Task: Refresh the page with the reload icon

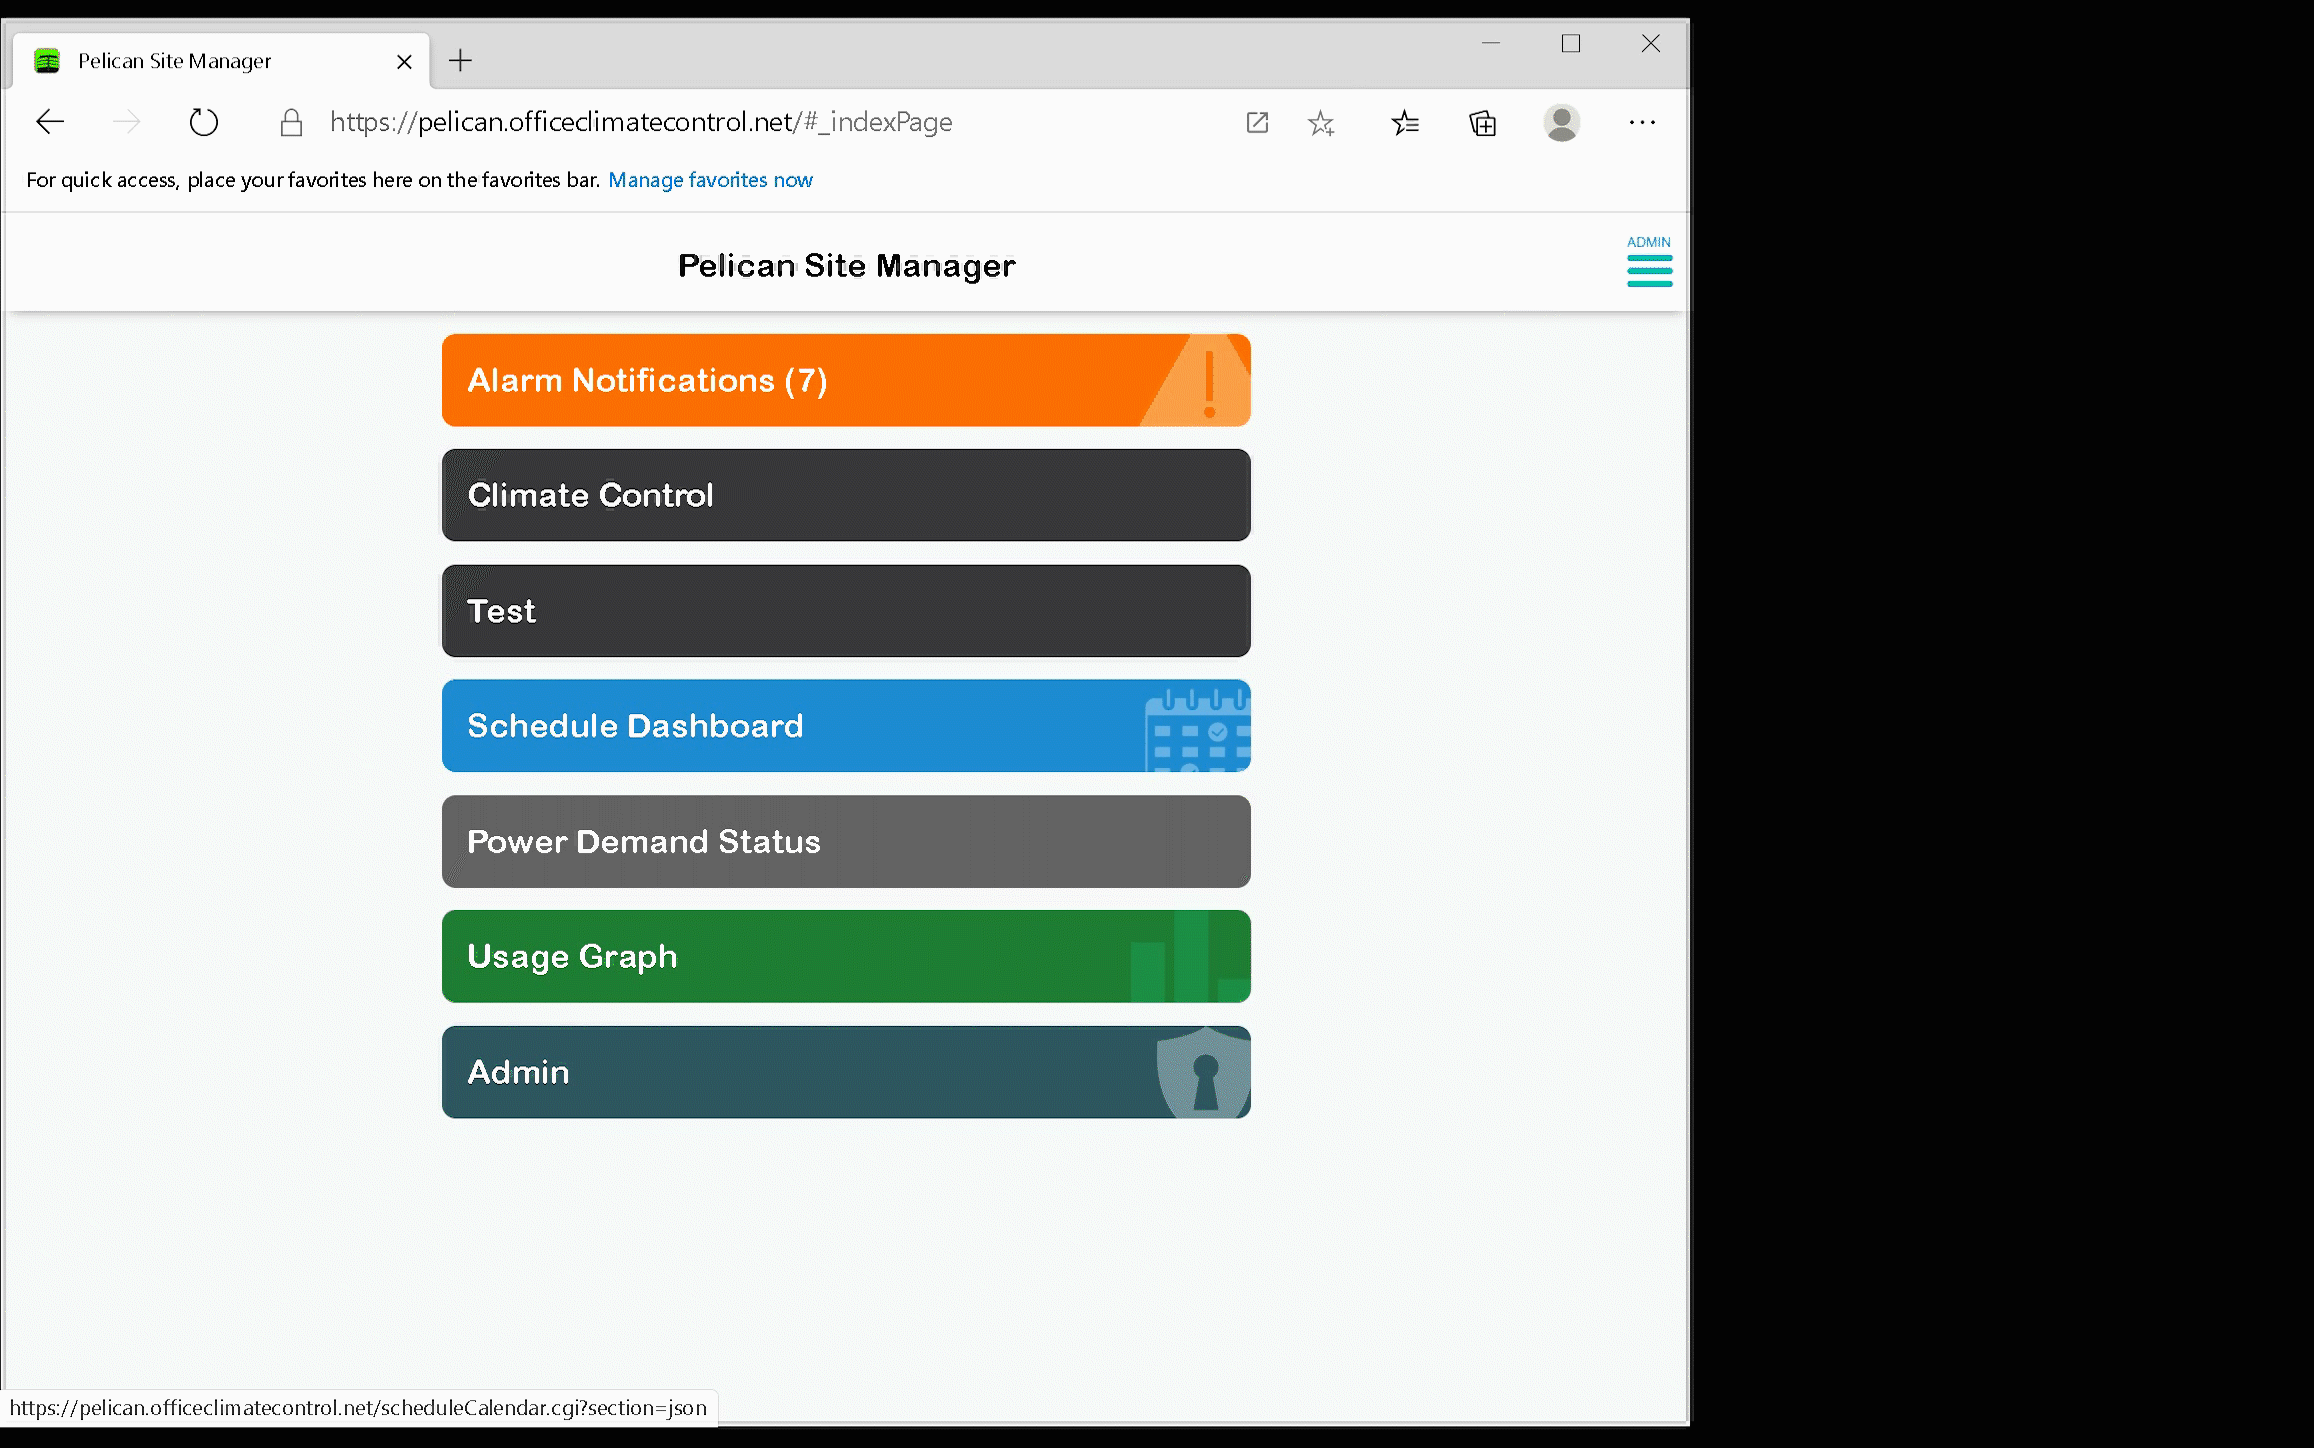Action: [203, 122]
